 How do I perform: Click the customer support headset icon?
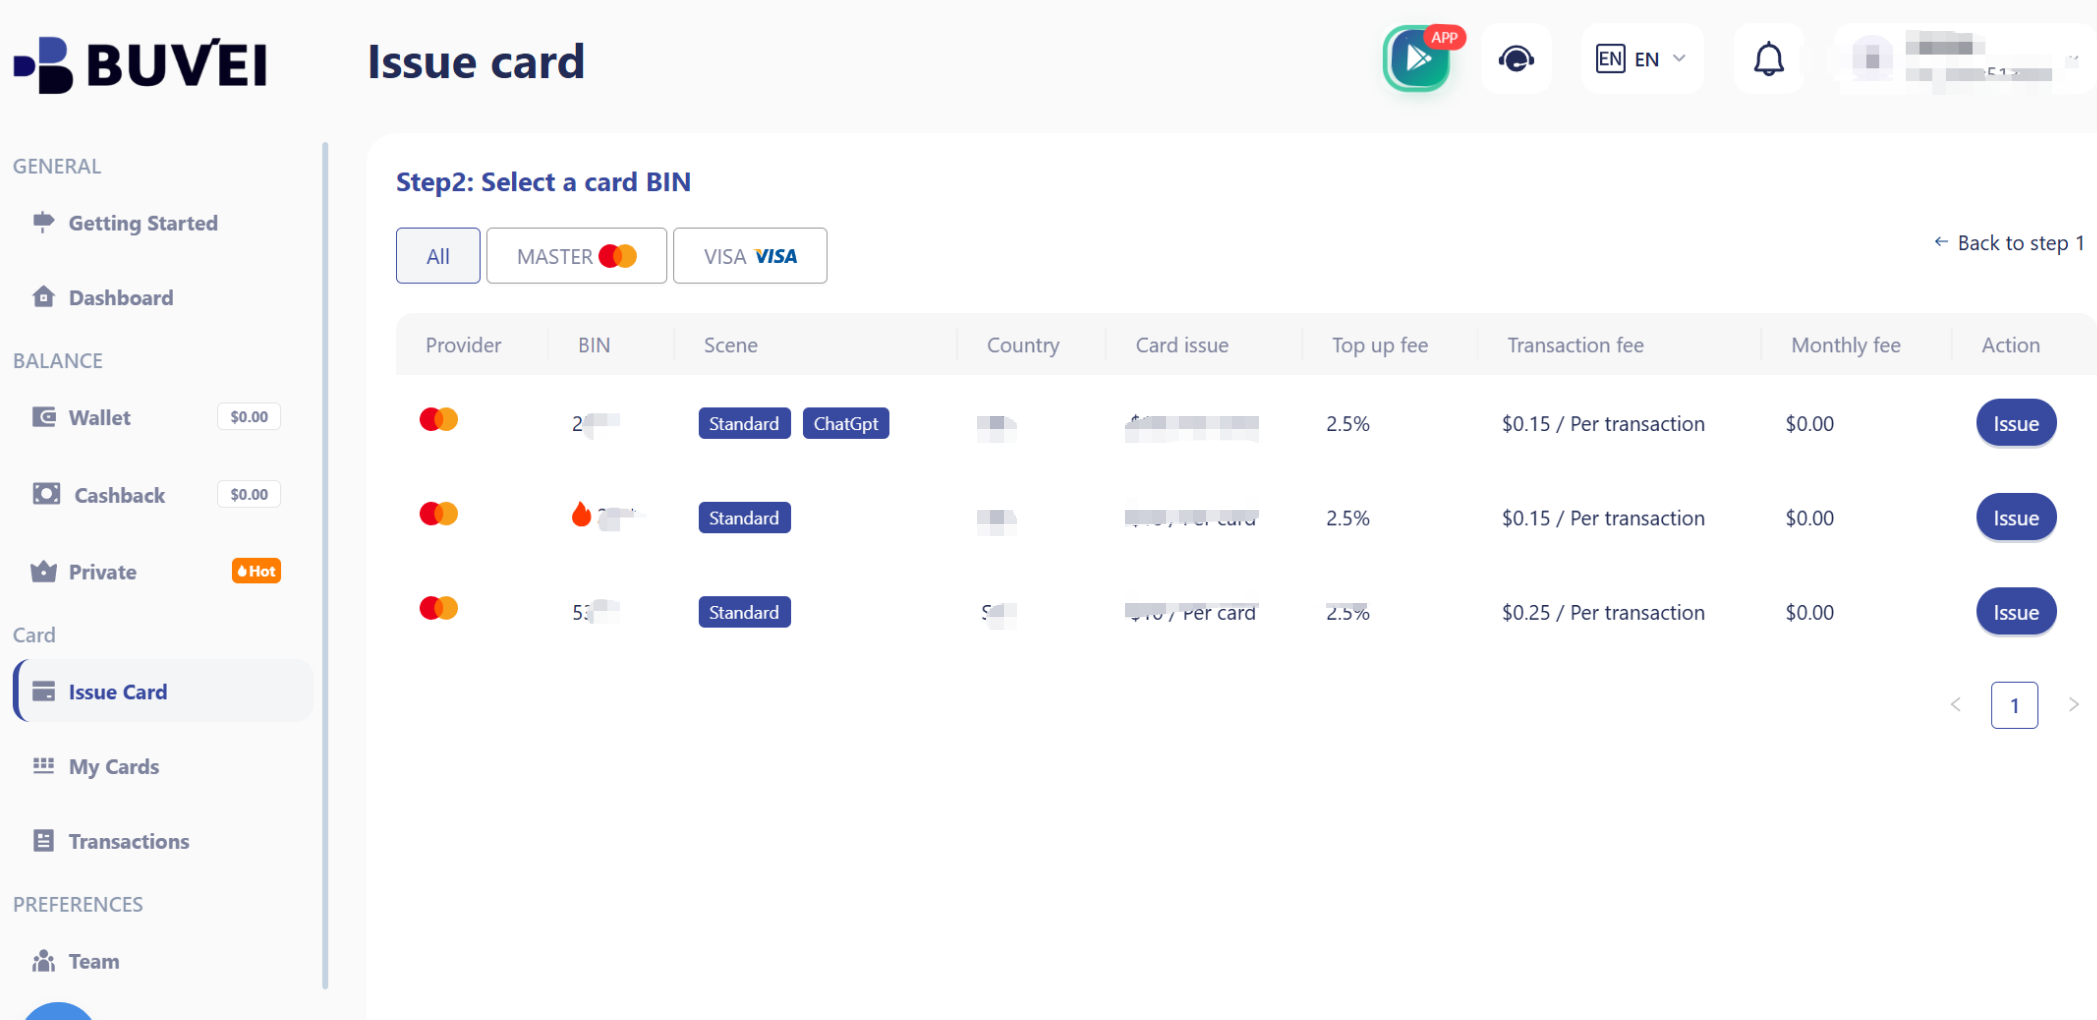click(x=1516, y=59)
